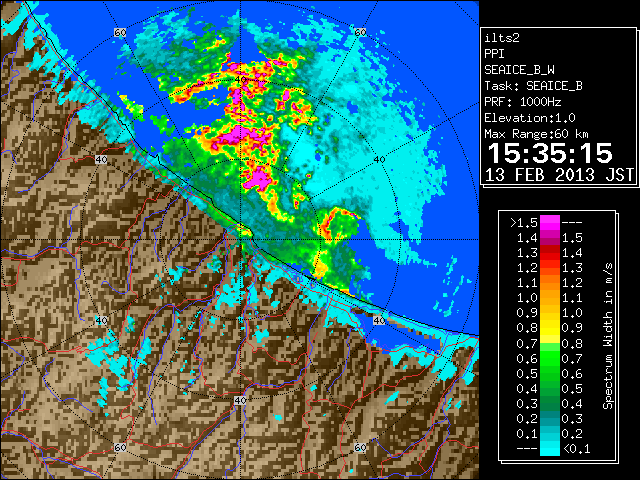Pick the orange 1.1–1.2 legend swatch
640x480 pixels.
click(x=549, y=283)
